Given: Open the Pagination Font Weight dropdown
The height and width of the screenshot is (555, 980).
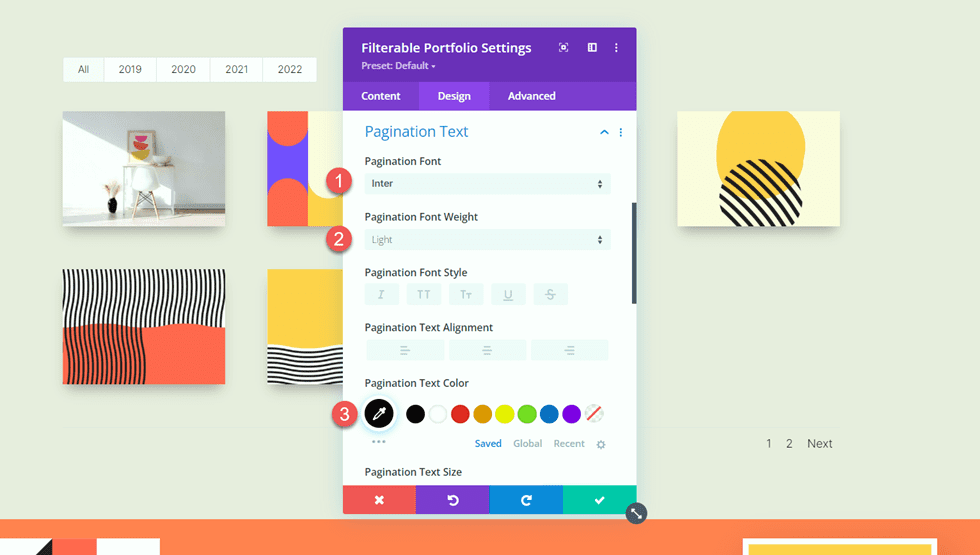Looking at the screenshot, I should coord(487,240).
